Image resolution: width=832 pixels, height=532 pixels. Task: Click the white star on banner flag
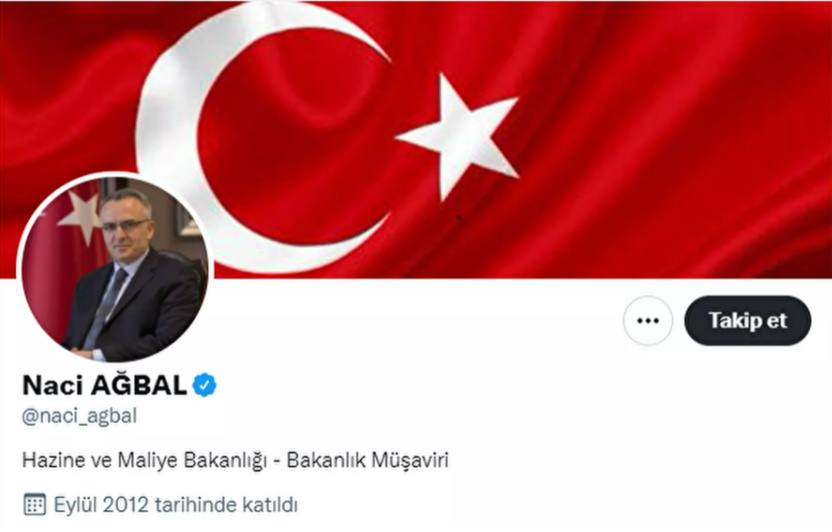pos(457,137)
